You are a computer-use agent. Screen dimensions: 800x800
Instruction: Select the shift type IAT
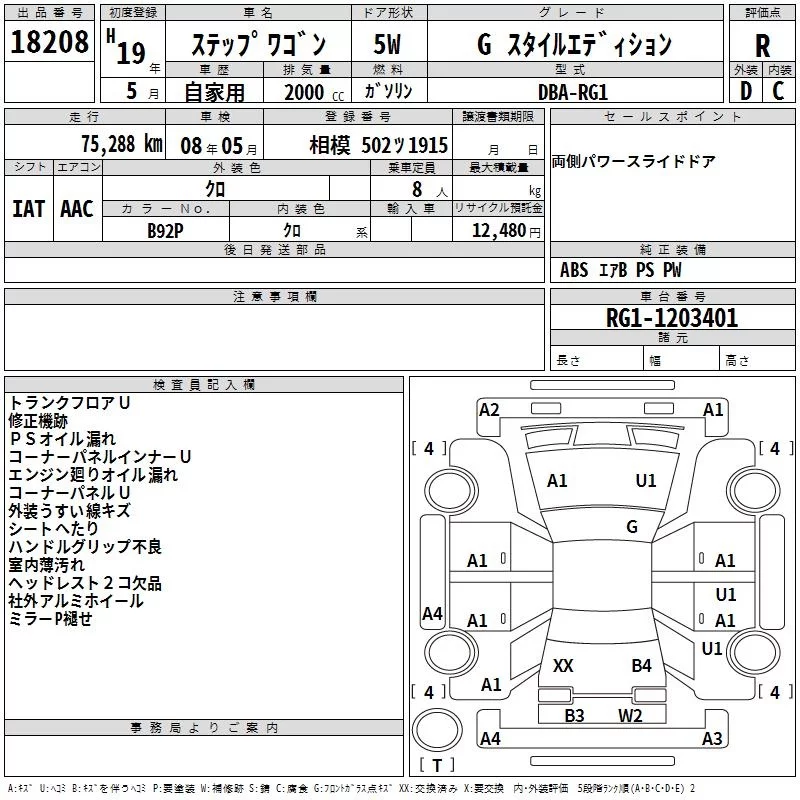[x=29, y=209]
